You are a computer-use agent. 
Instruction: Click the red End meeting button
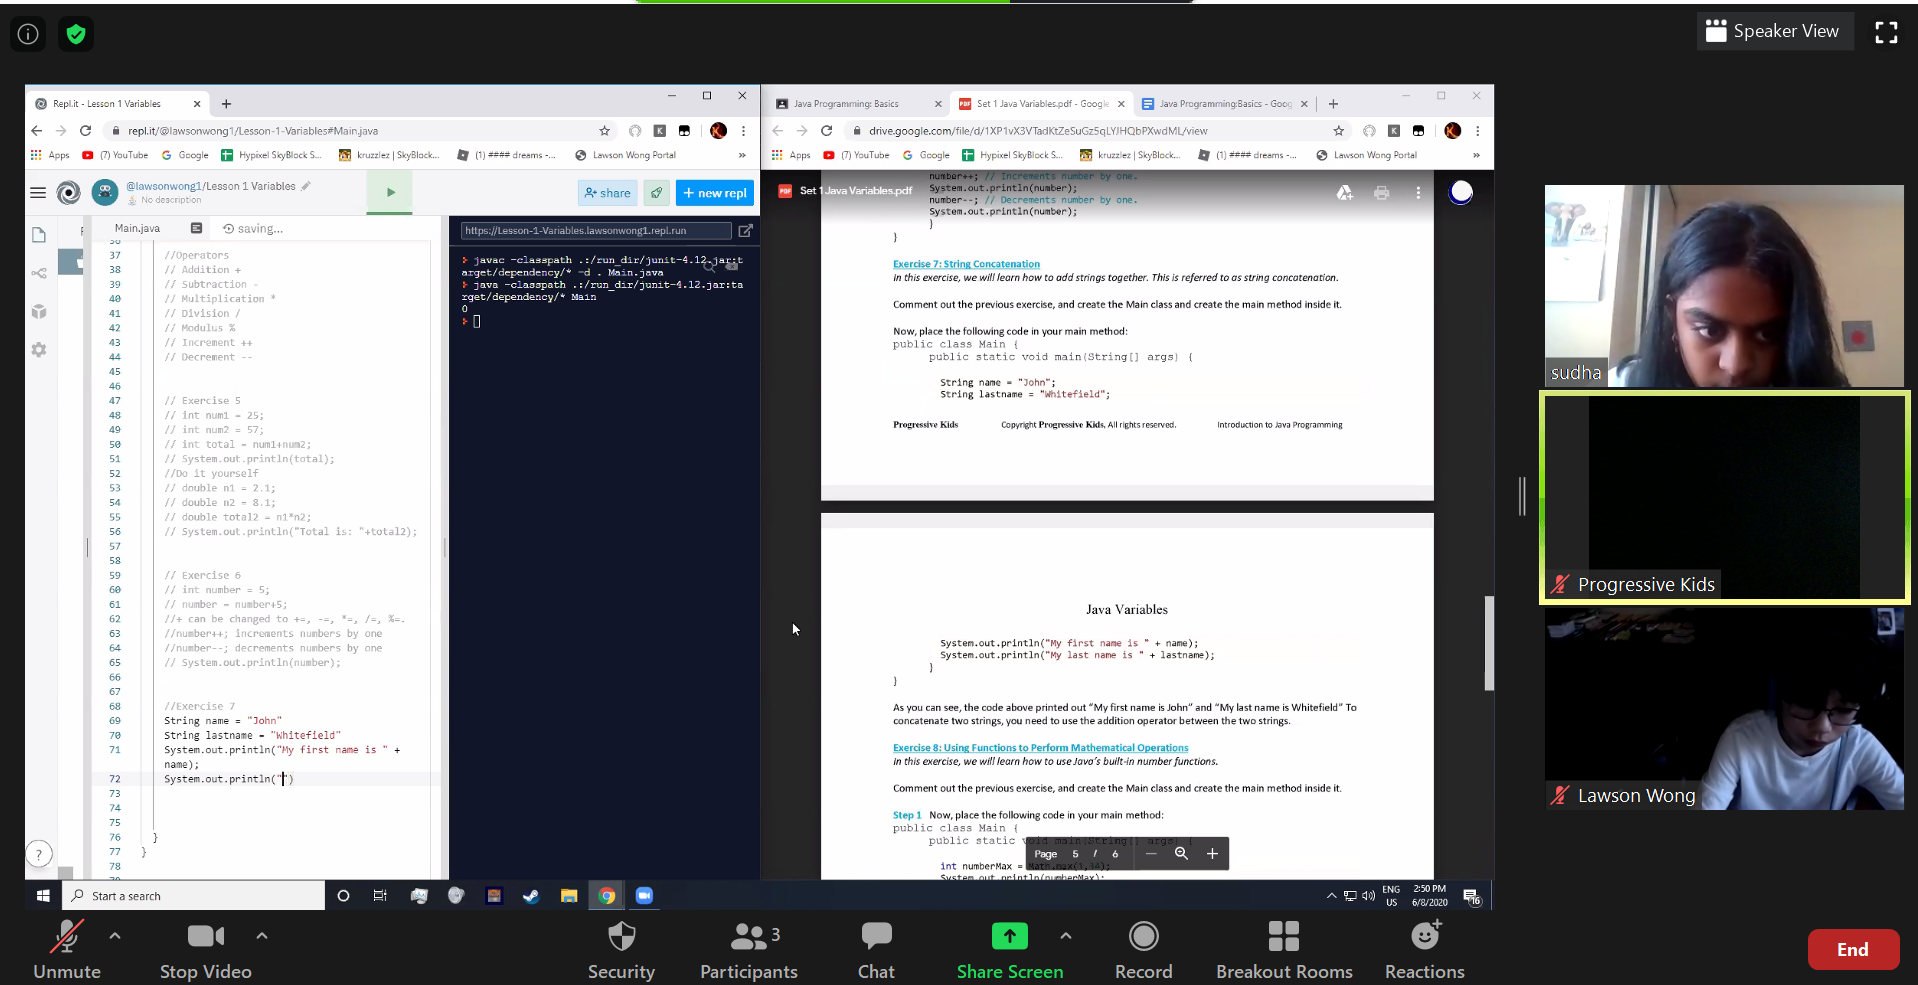(1852, 950)
